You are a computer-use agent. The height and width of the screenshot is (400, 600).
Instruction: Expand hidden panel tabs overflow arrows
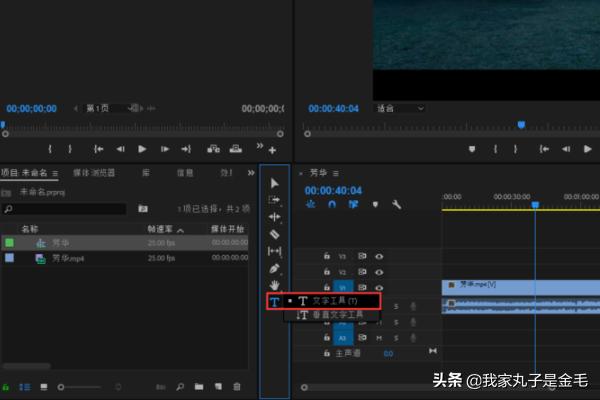tap(250, 172)
